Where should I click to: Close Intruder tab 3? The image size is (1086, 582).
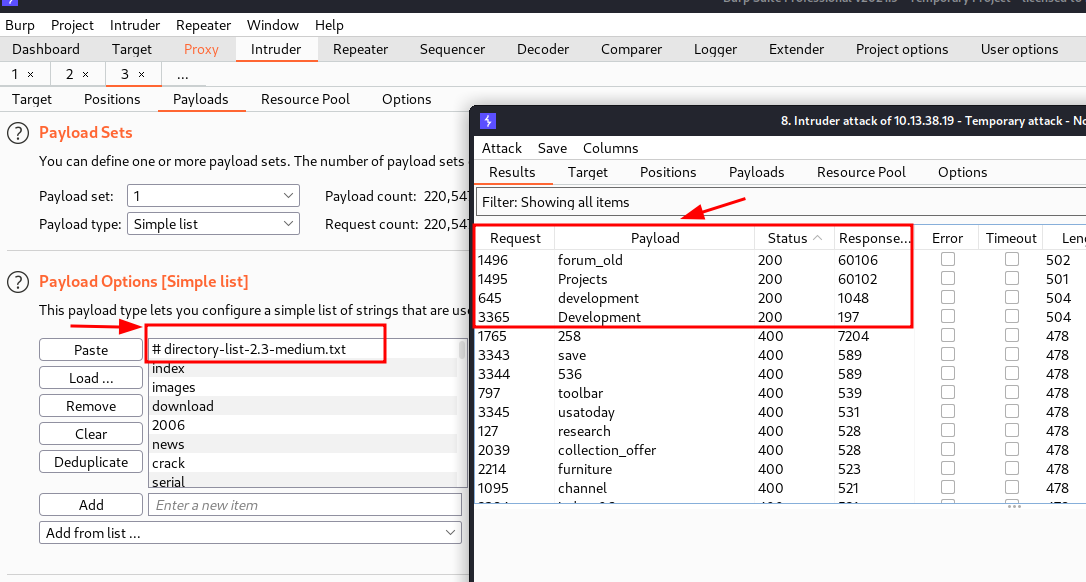pyautogui.click(x=141, y=74)
